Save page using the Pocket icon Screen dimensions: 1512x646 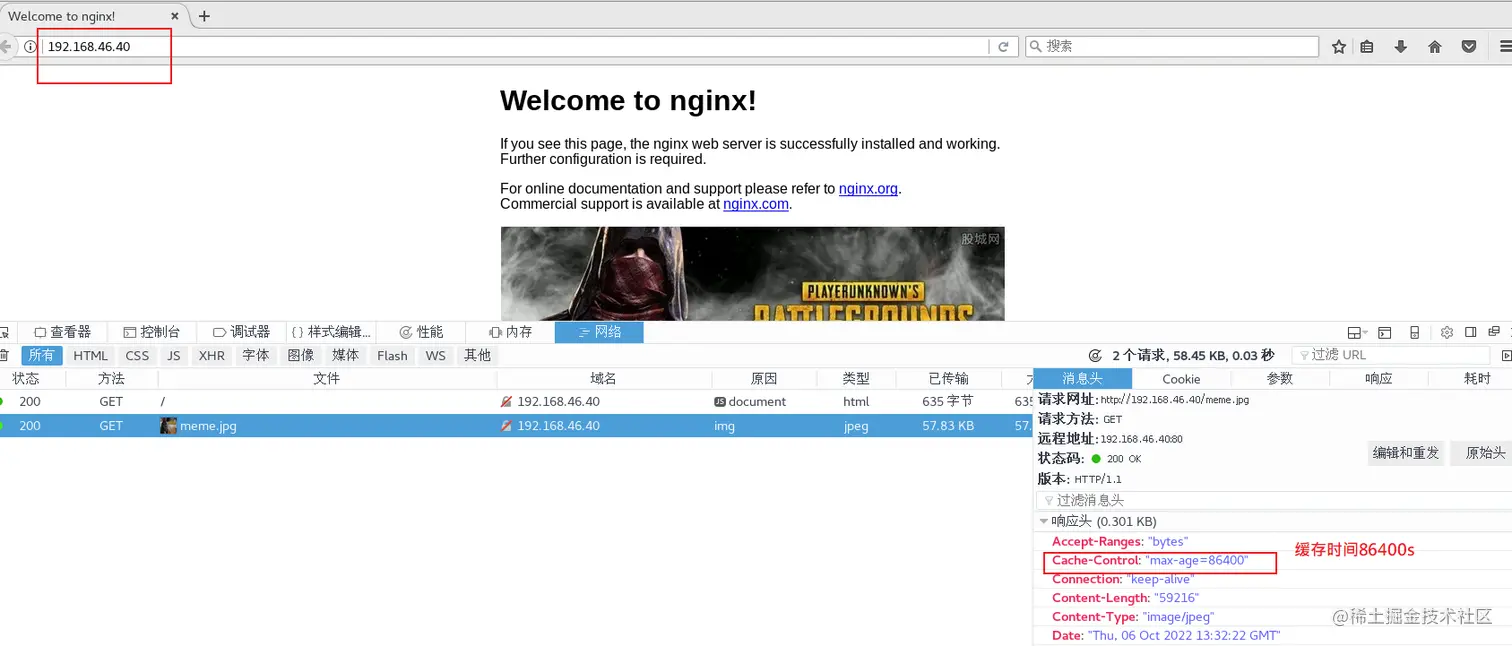(1468, 46)
